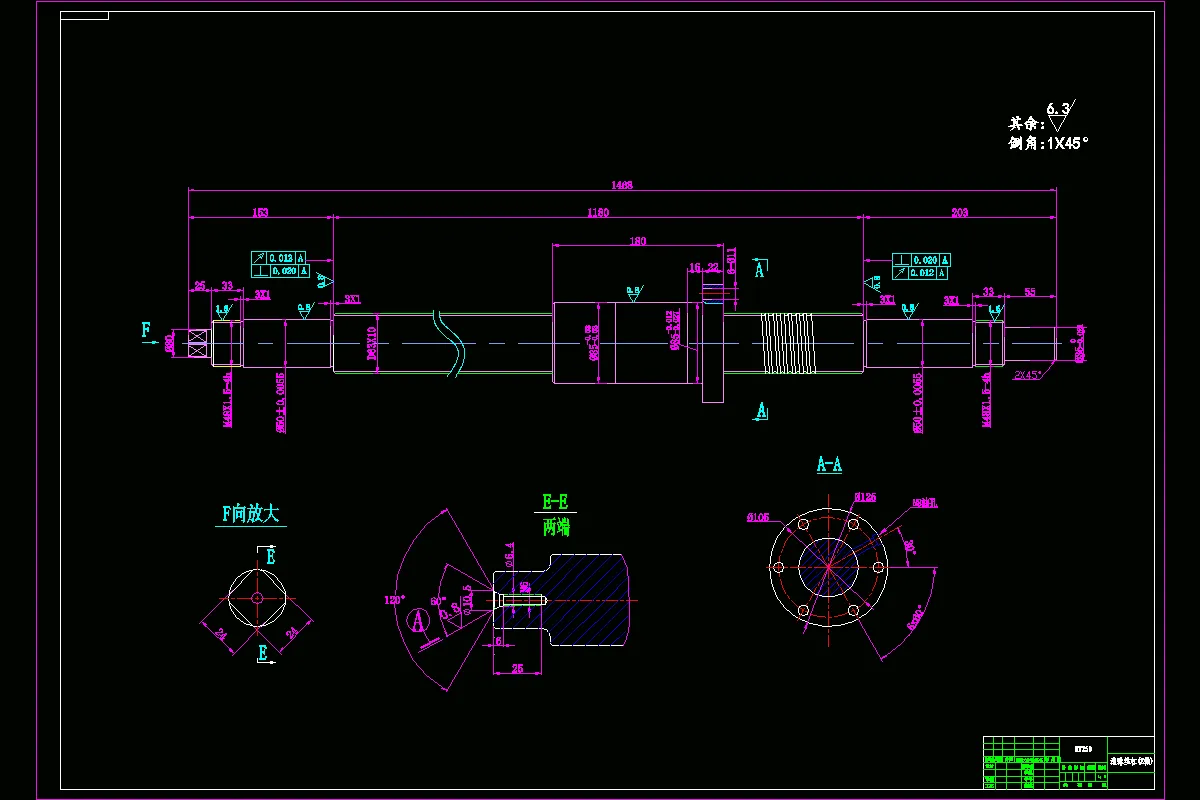
Task: Click the 两端 label under E-E
Action: coord(556,527)
